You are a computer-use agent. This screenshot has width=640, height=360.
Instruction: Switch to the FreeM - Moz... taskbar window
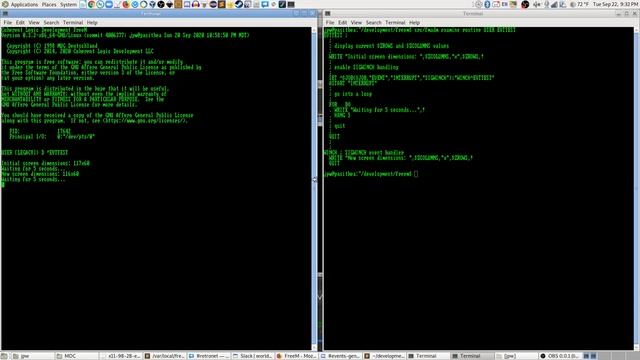296,356
